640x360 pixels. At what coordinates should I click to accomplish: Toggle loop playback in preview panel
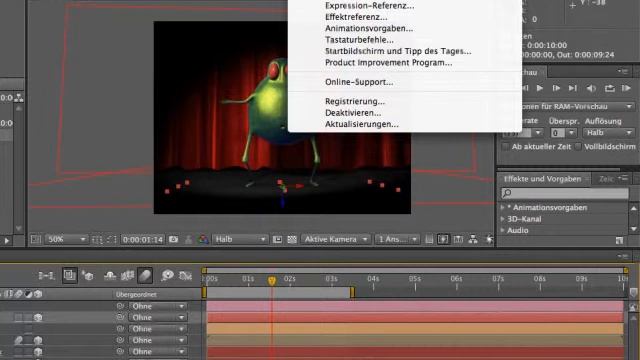(x=609, y=88)
